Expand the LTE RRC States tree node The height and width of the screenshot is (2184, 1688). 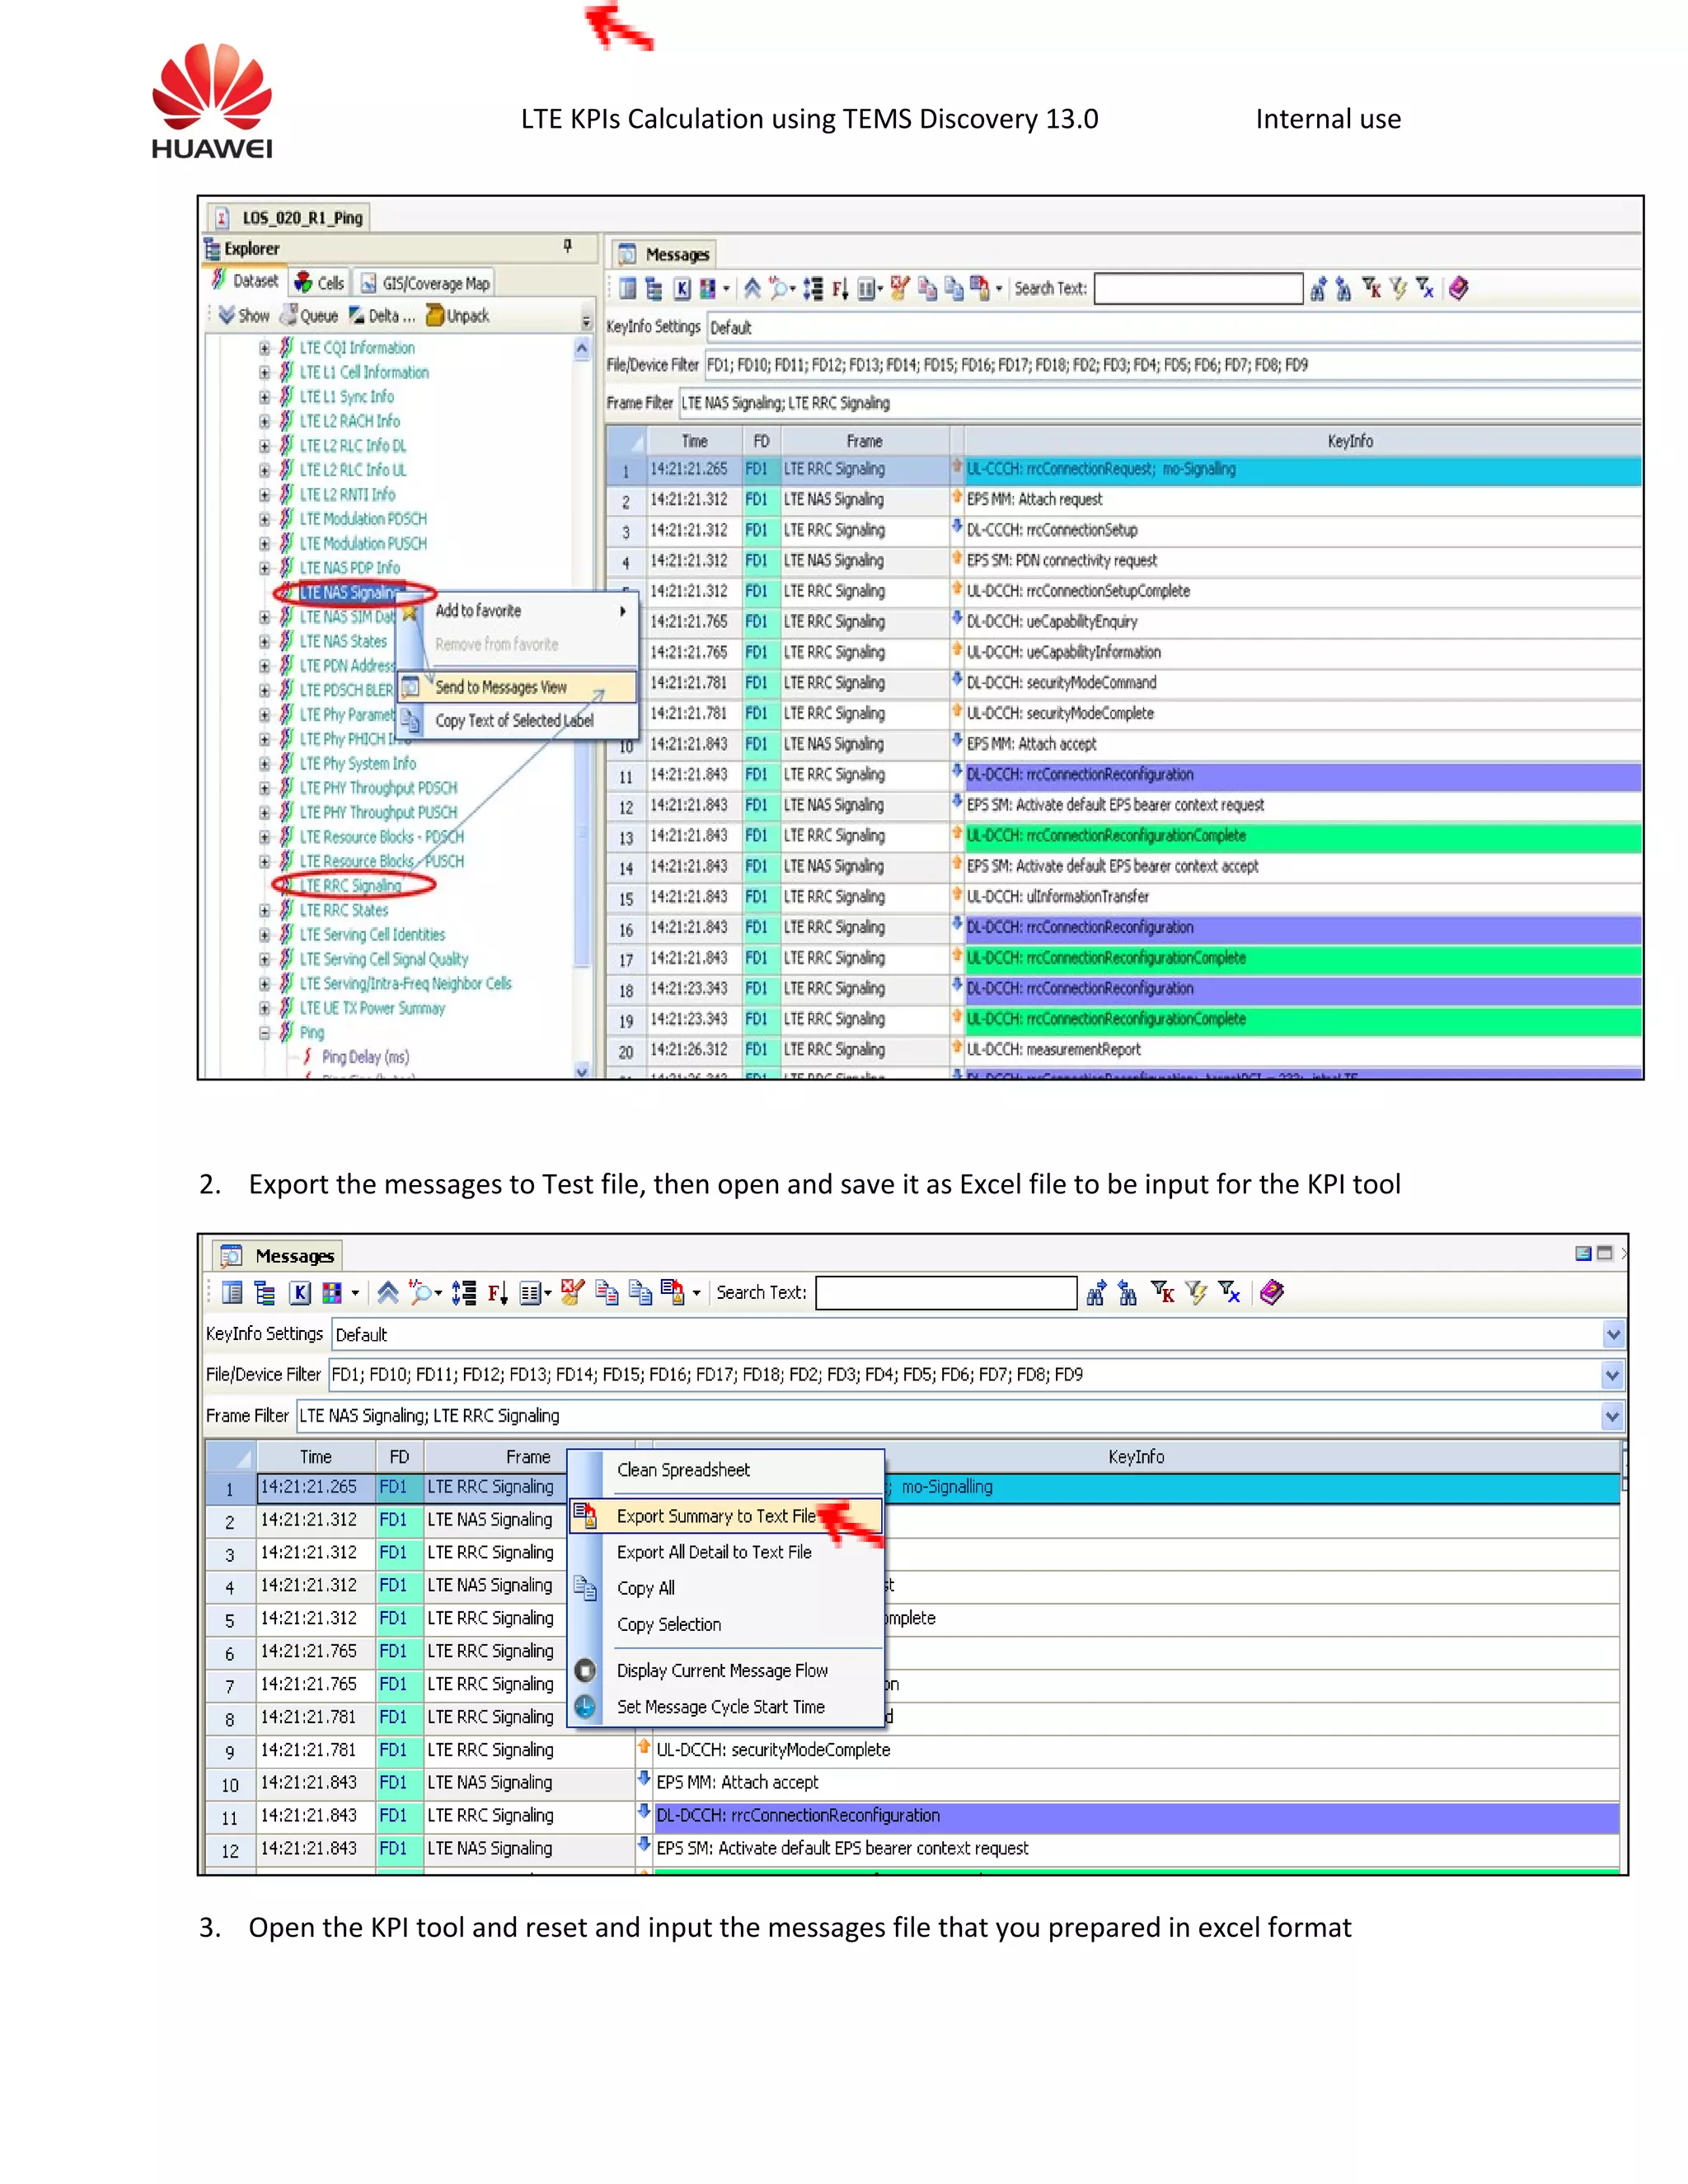[264, 911]
